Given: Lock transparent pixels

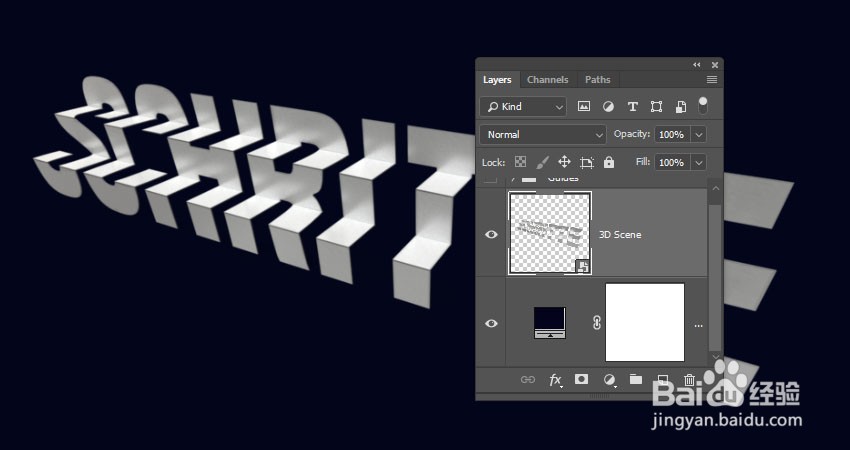Looking at the screenshot, I should 520,162.
